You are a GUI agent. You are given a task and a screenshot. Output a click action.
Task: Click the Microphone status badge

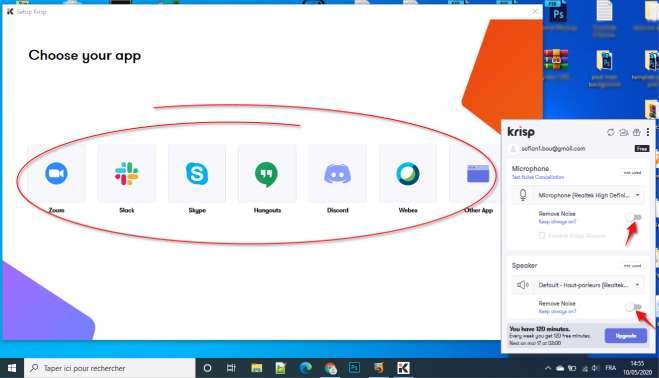point(632,173)
